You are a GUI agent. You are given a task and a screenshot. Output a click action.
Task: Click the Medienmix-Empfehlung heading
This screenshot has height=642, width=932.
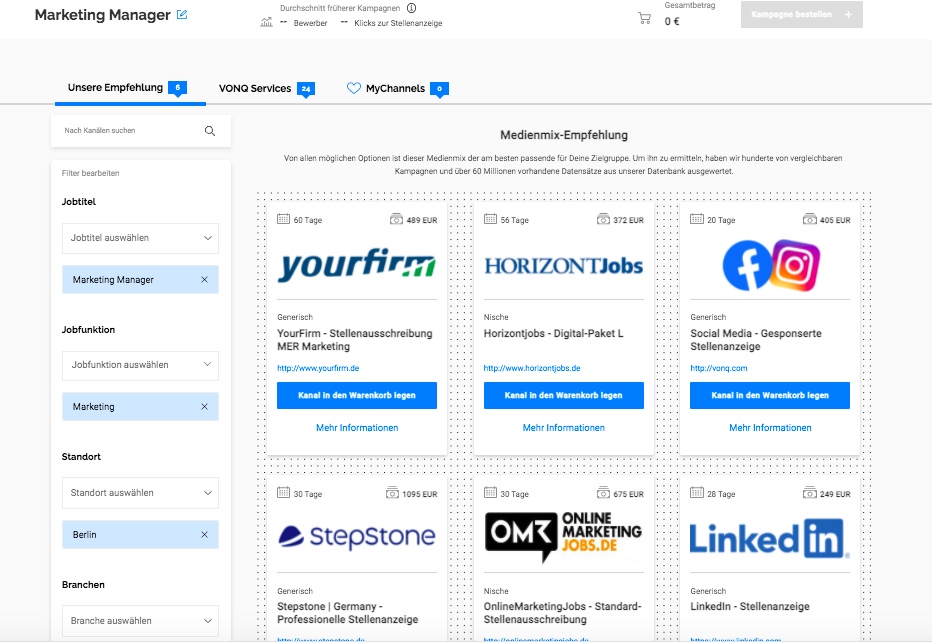tap(563, 135)
